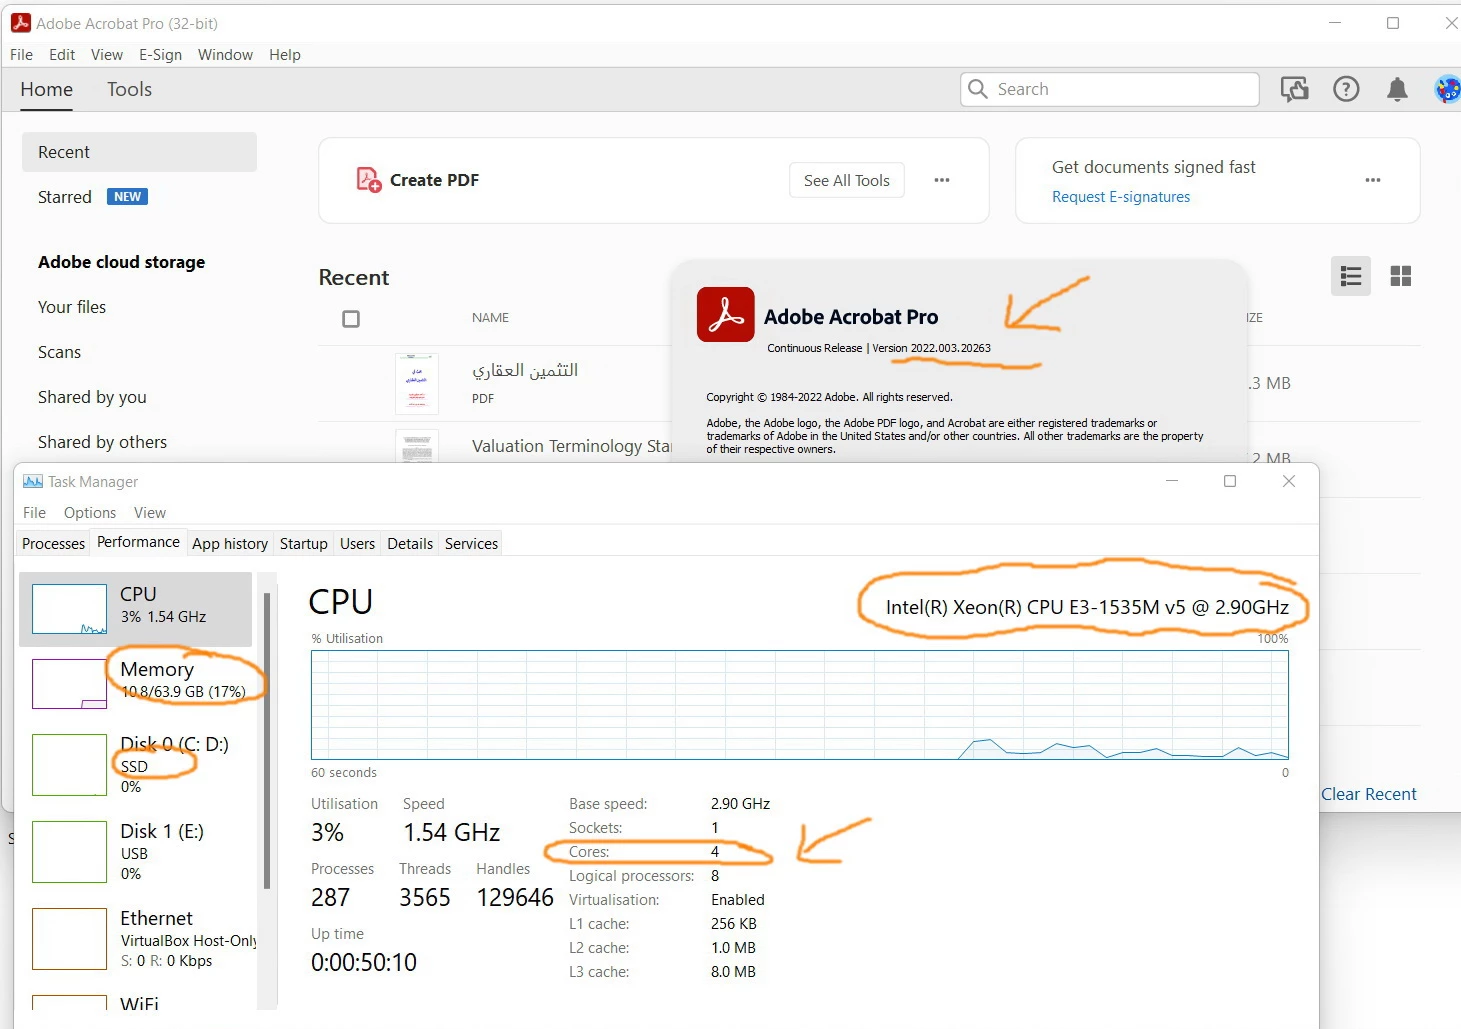The image size is (1461, 1029).
Task: Click the CPU utilisation graph area
Action: click(800, 705)
